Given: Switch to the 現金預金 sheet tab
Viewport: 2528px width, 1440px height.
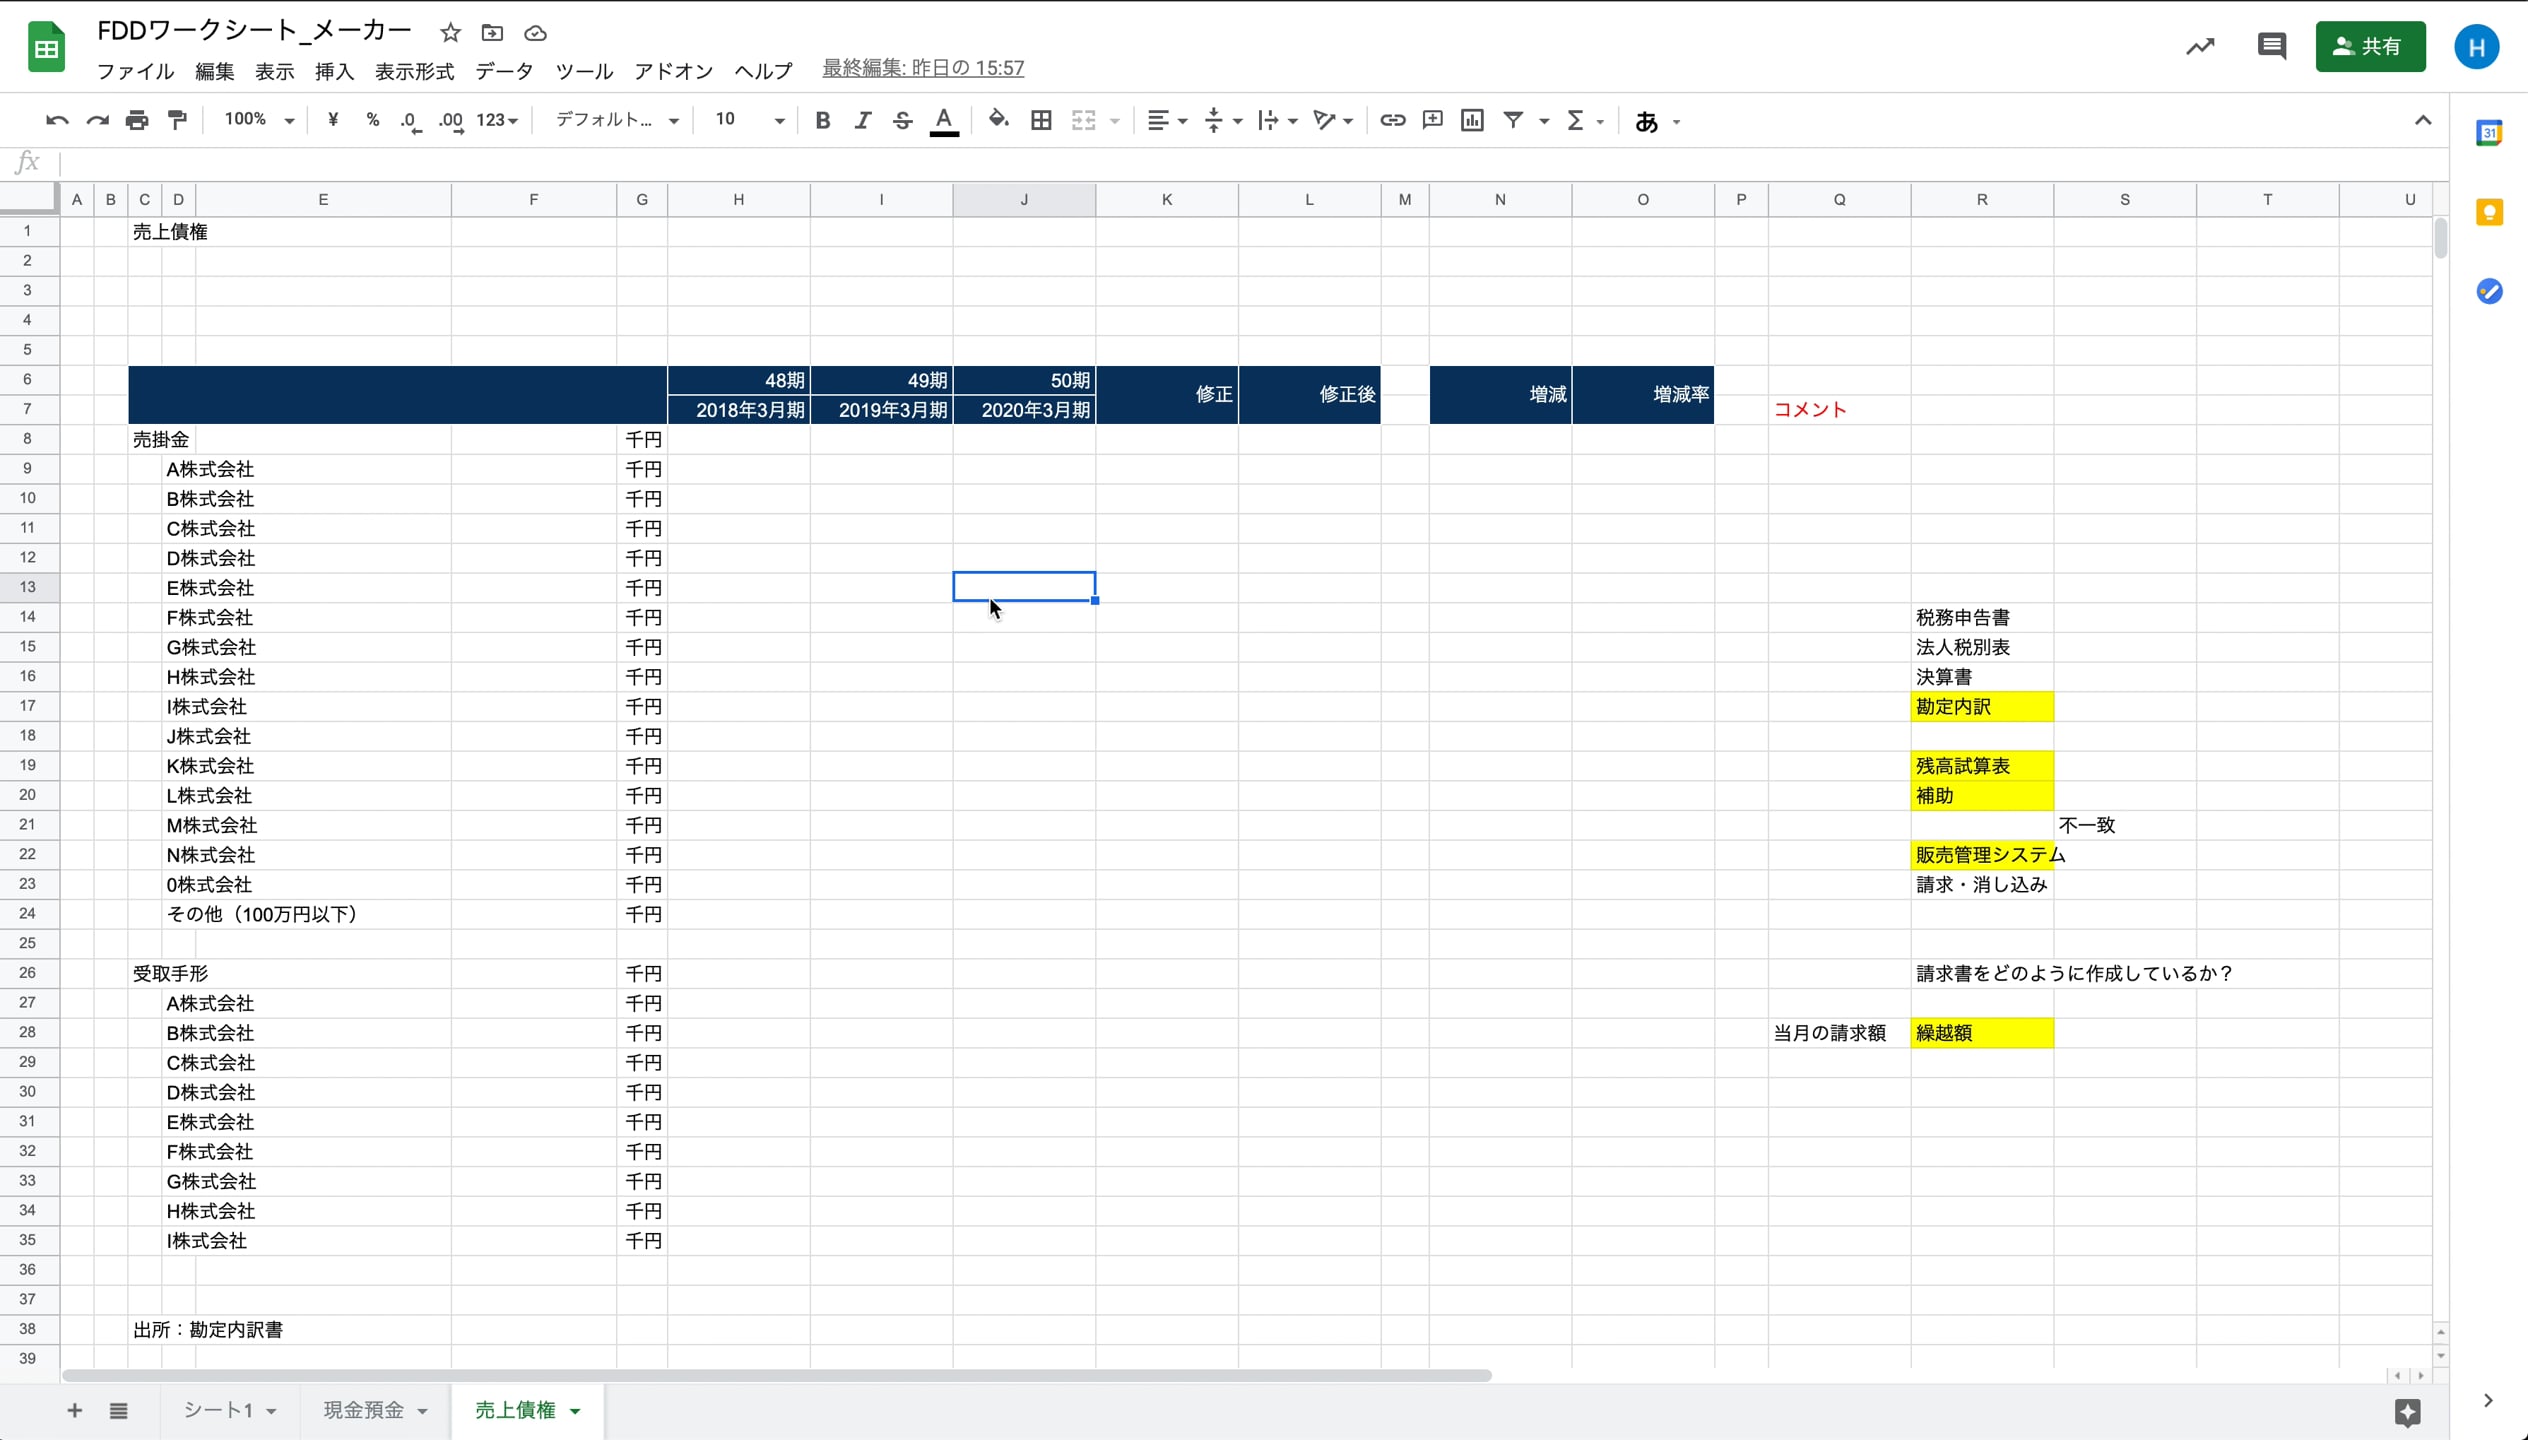Looking at the screenshot, I should (x=364, y=1410).
